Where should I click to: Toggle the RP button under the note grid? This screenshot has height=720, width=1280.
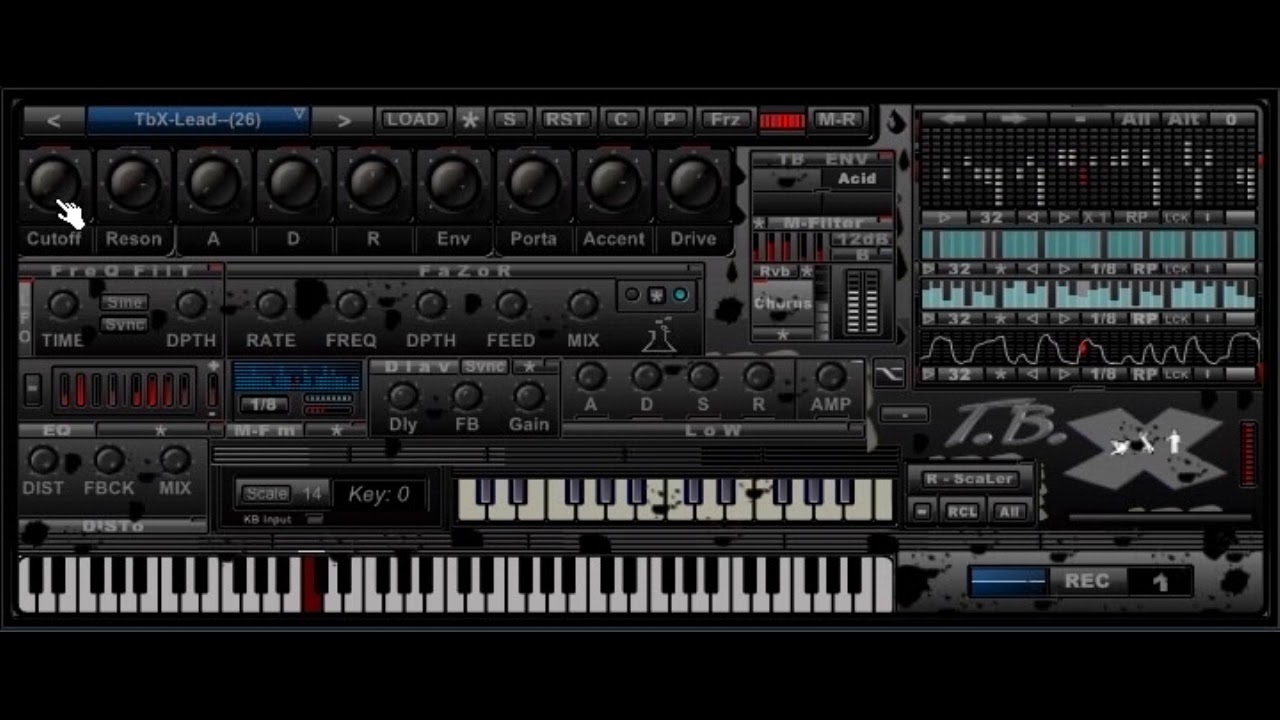(x=1137, y=217)
